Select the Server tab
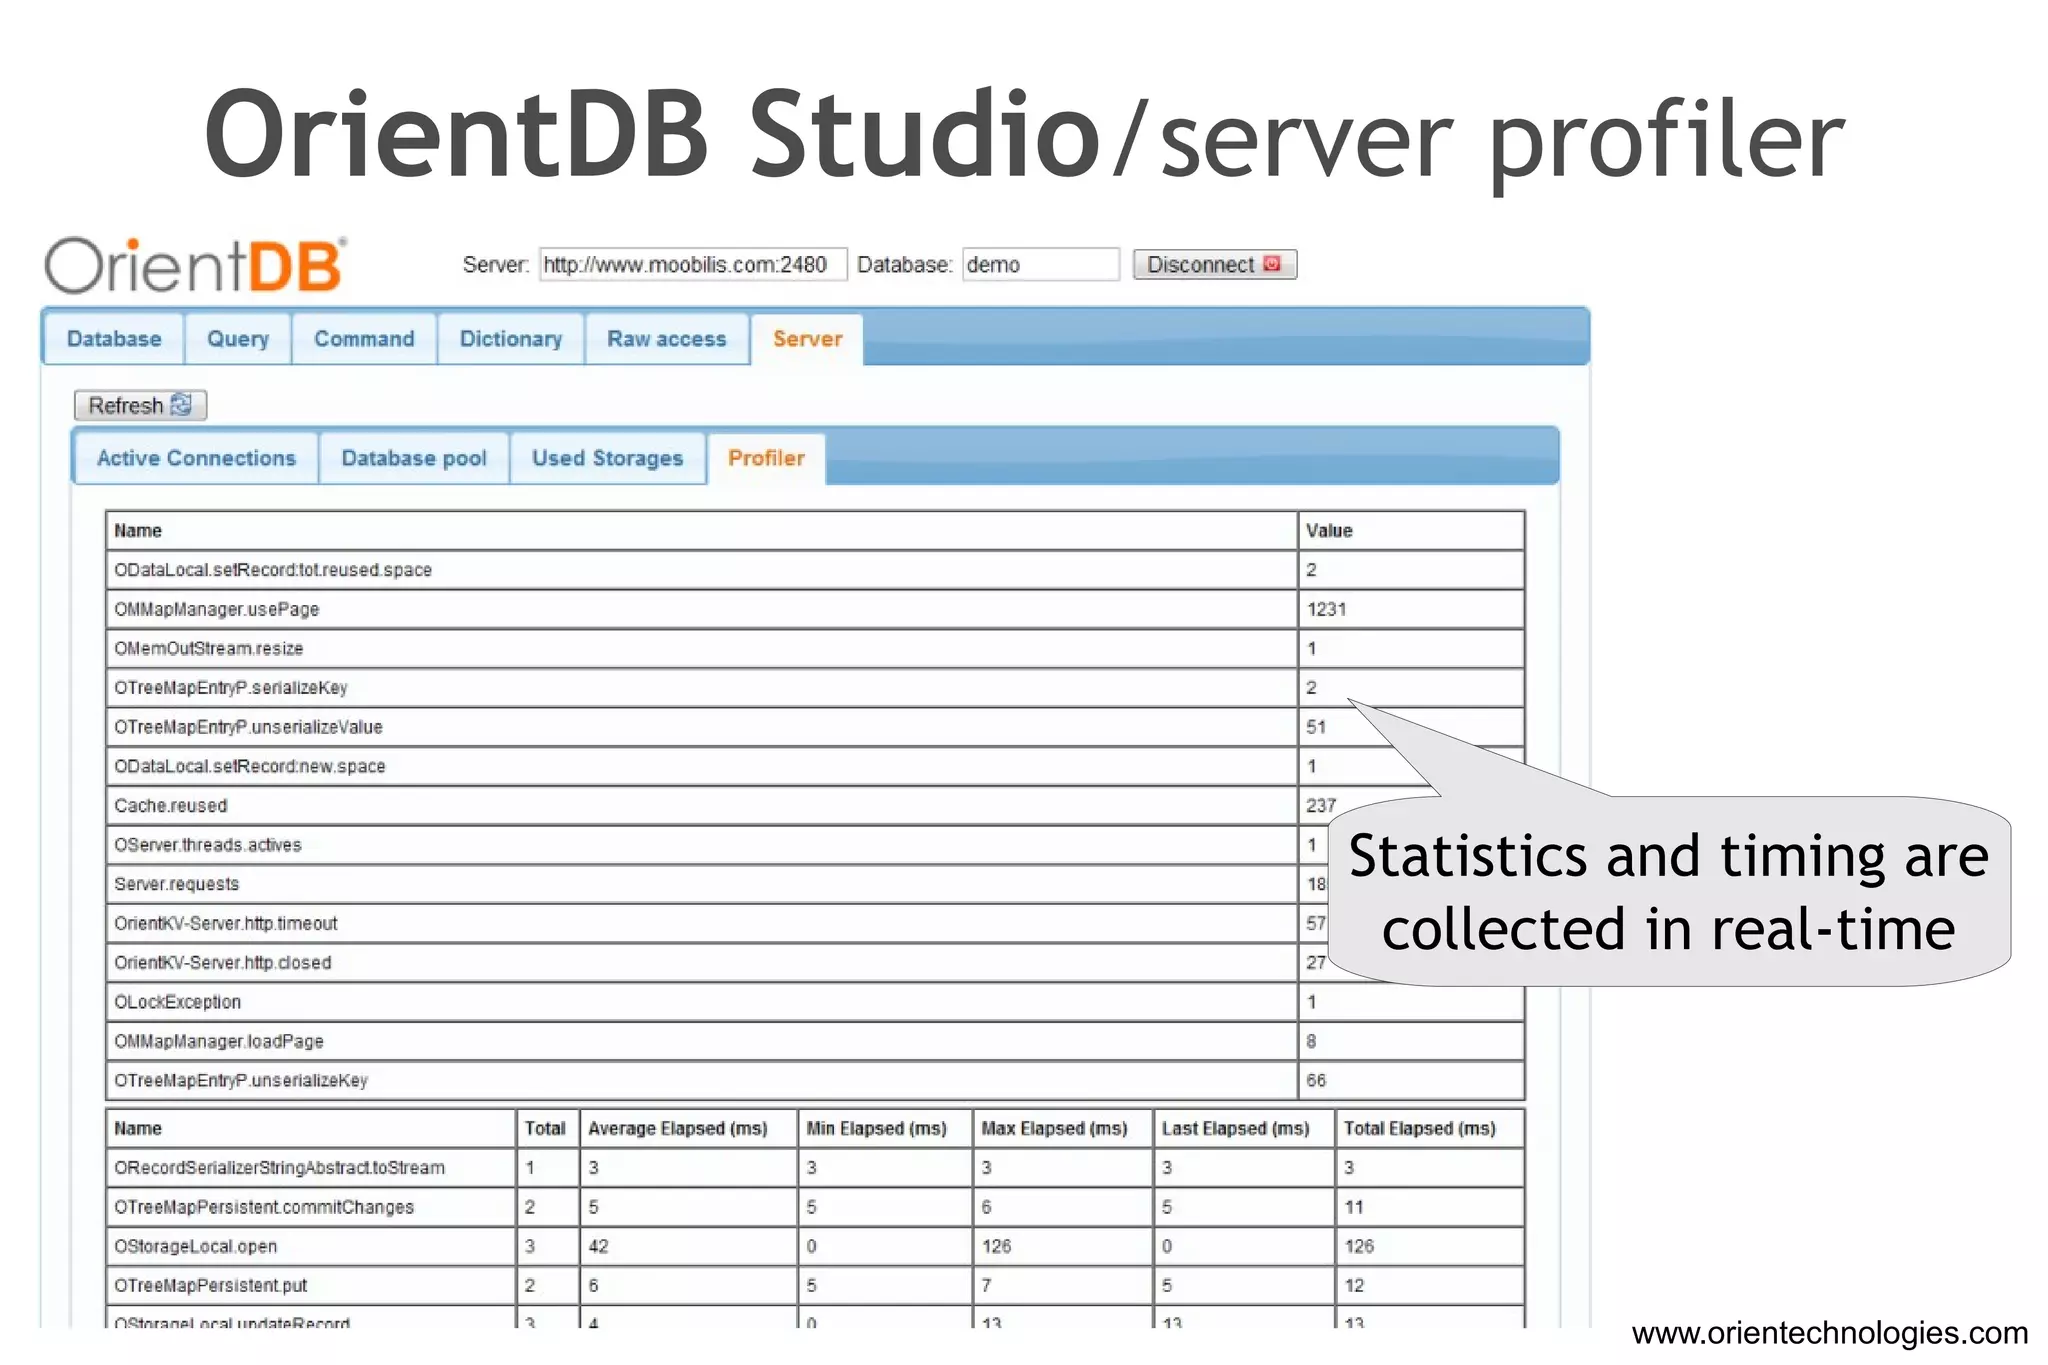Screen dimensions: 2048x1365 807,339
